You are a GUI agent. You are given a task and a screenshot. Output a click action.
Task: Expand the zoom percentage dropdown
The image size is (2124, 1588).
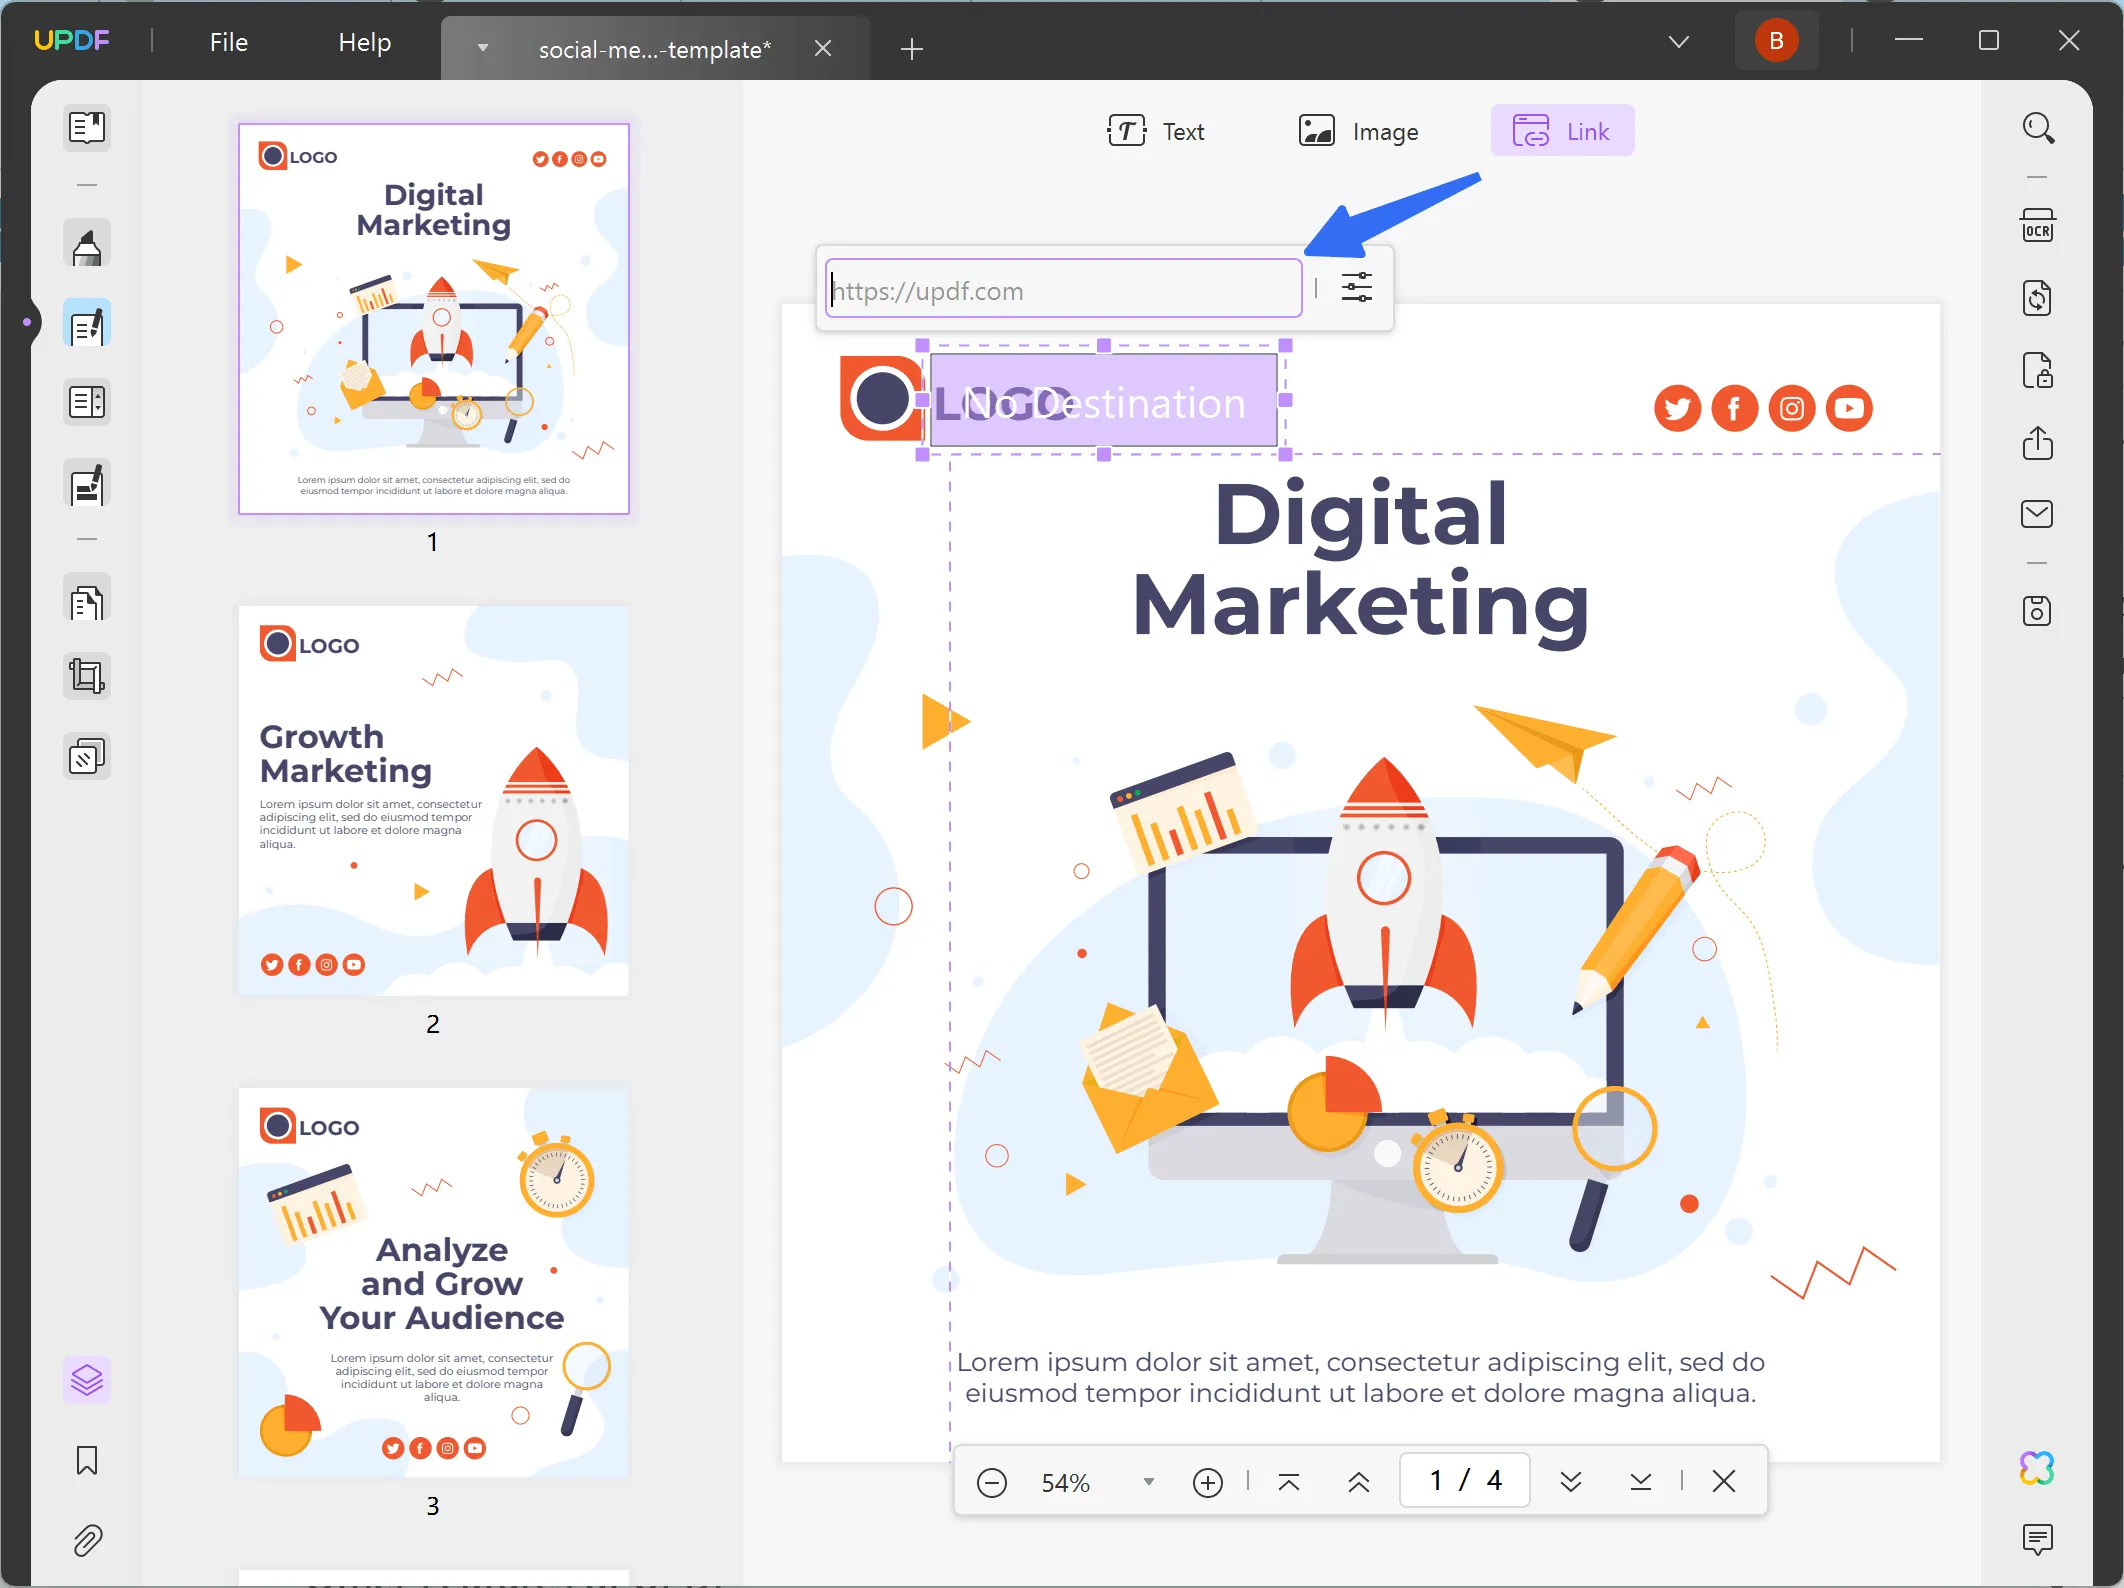point(1149,1481)
